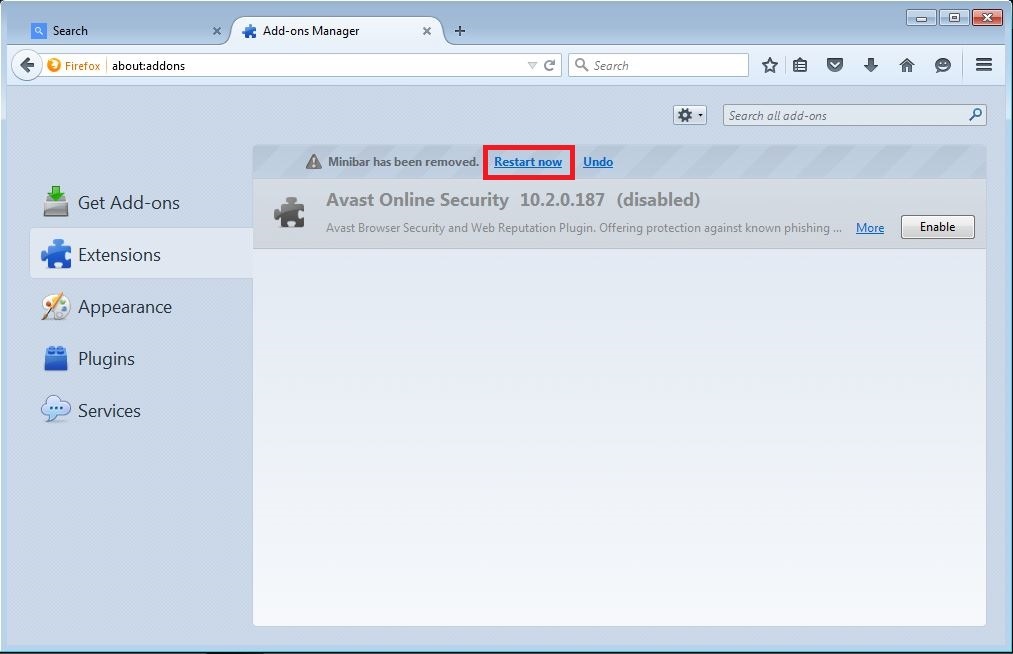
Task: Open the Appearance category
Action: coord(141,306)
